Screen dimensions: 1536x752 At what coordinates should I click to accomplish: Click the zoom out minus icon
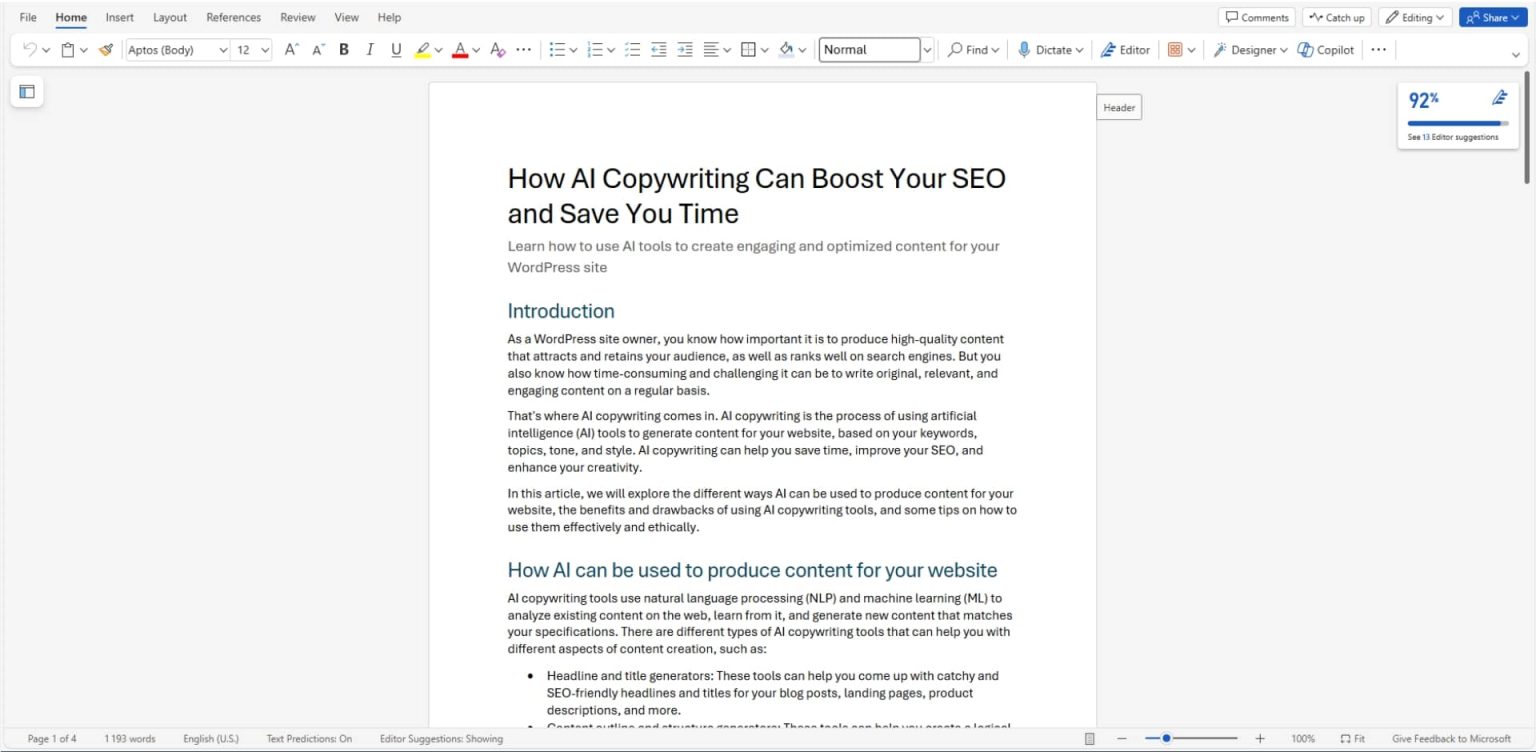(1122, 739)
